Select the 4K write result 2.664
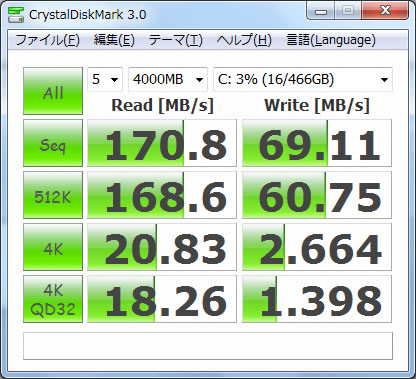 317,247
